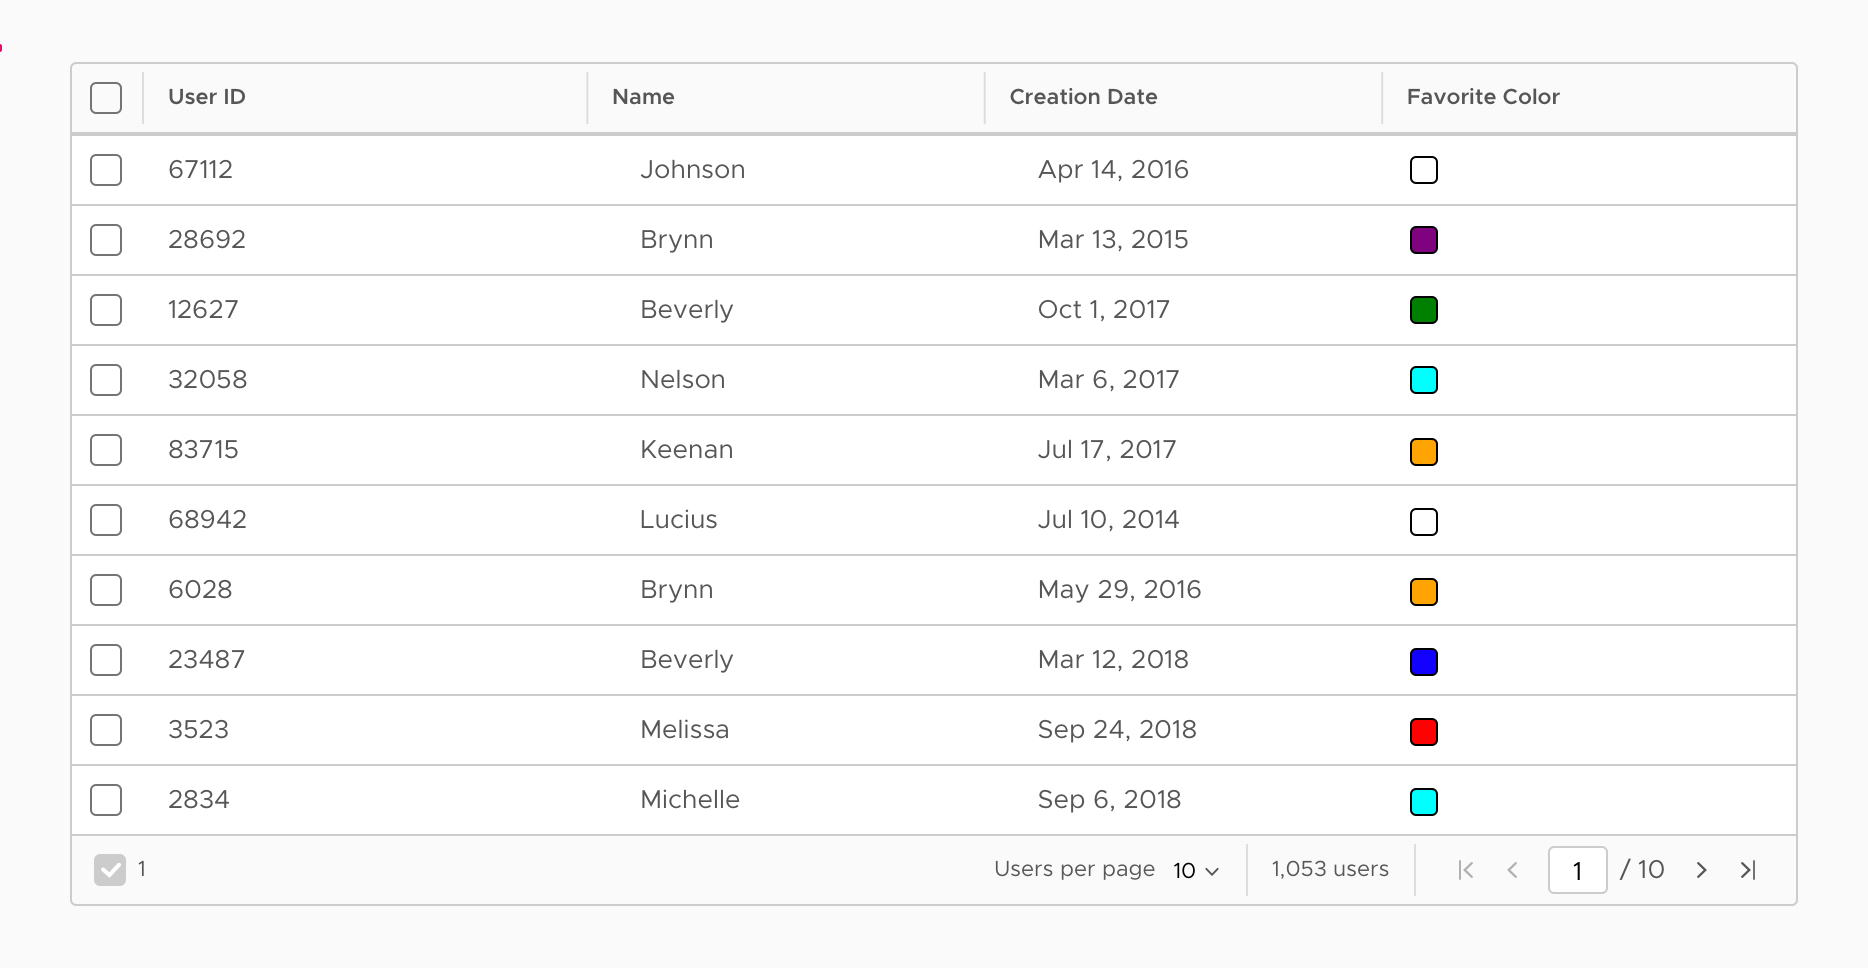Screen dimensions: 1868x968
Task: Advance to the next page of users
Action: tap(1701, 870)
